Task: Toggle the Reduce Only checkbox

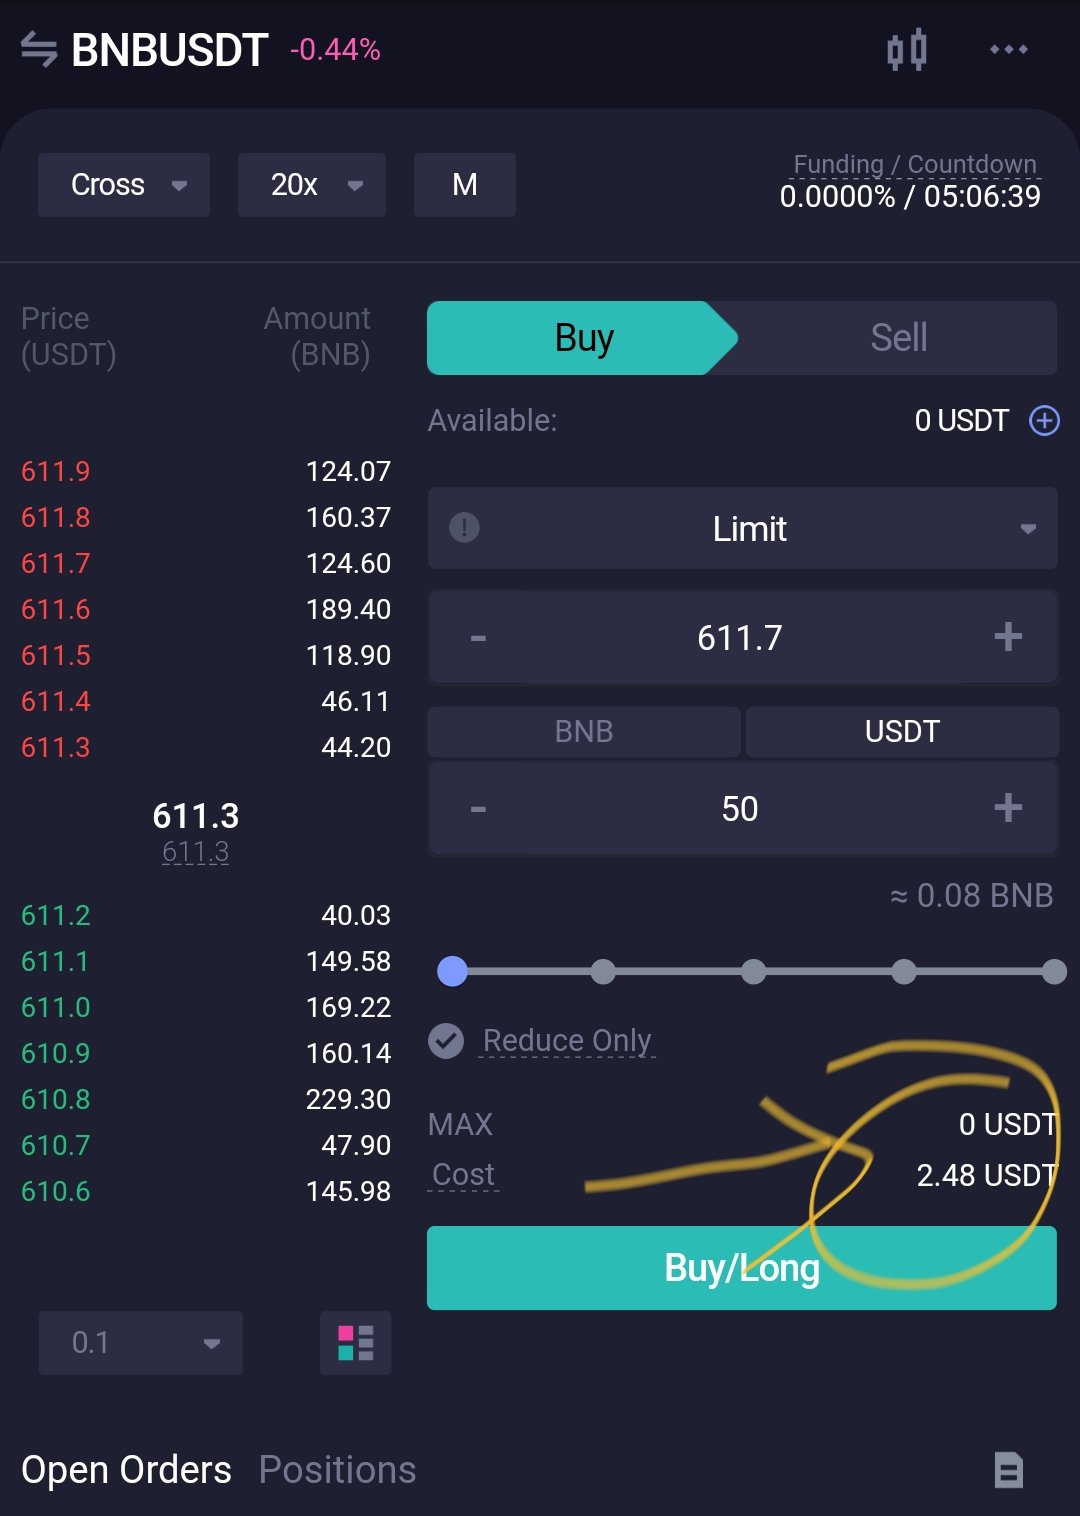Action: coord(446,1041)
